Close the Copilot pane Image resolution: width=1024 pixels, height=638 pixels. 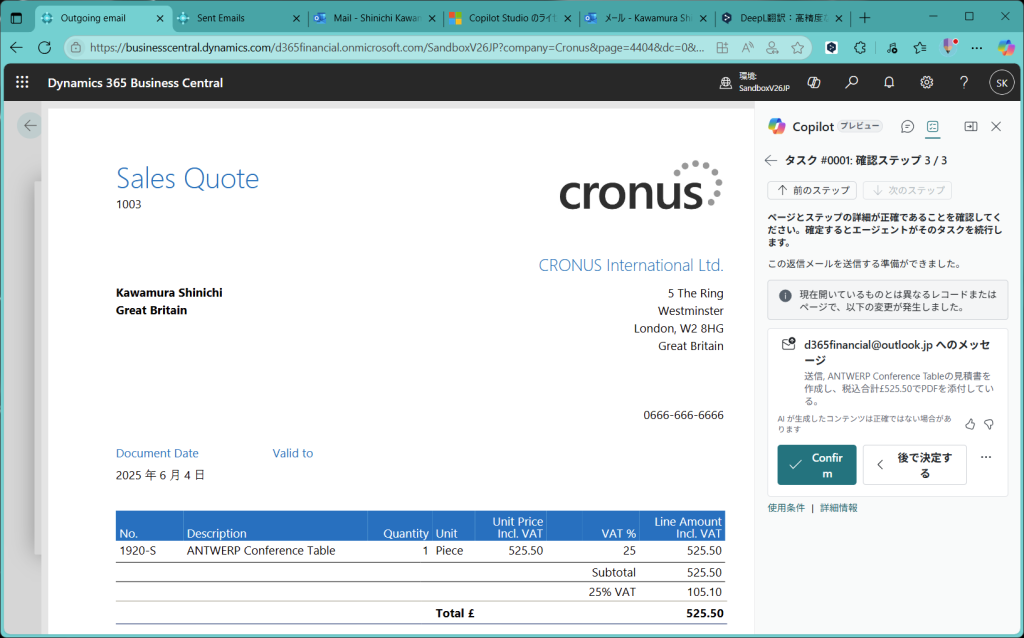[996, 127]
